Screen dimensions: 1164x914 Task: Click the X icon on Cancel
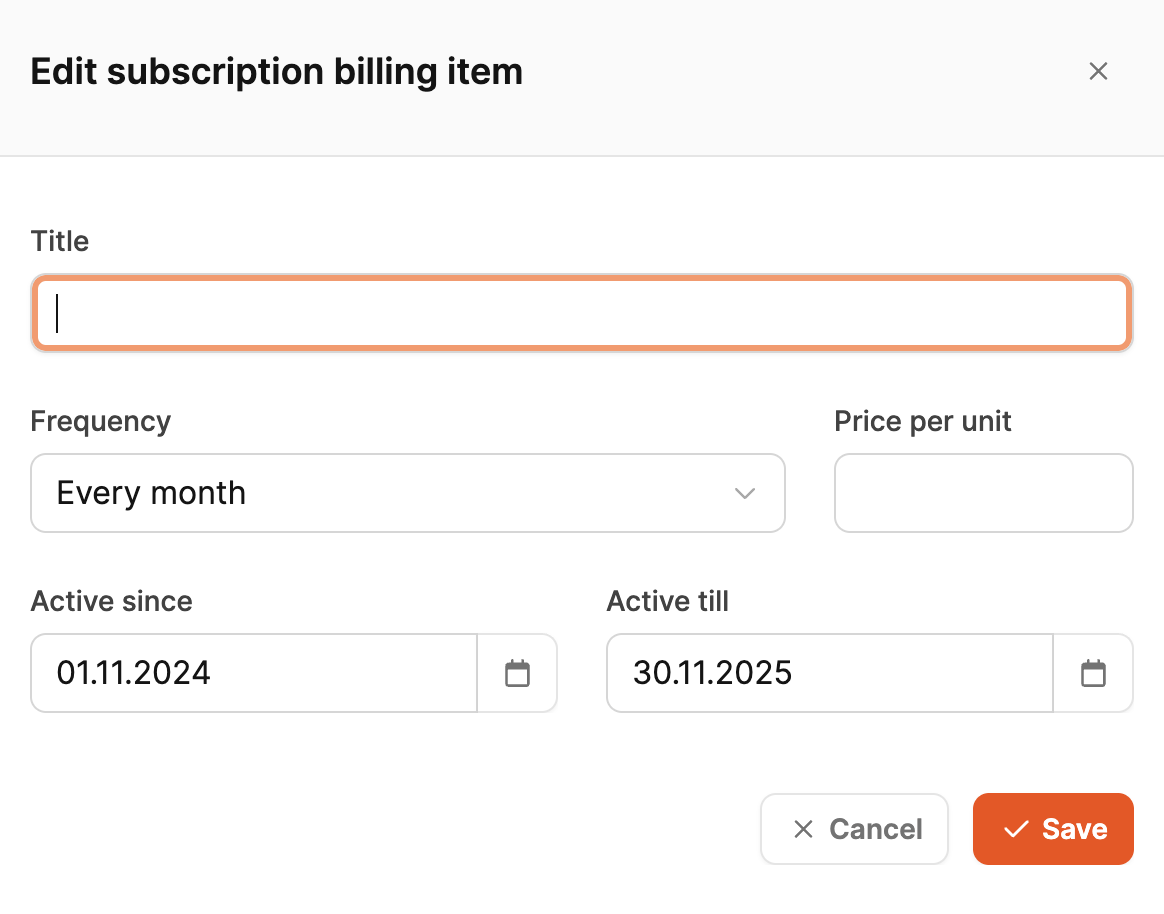coord(803,829)
